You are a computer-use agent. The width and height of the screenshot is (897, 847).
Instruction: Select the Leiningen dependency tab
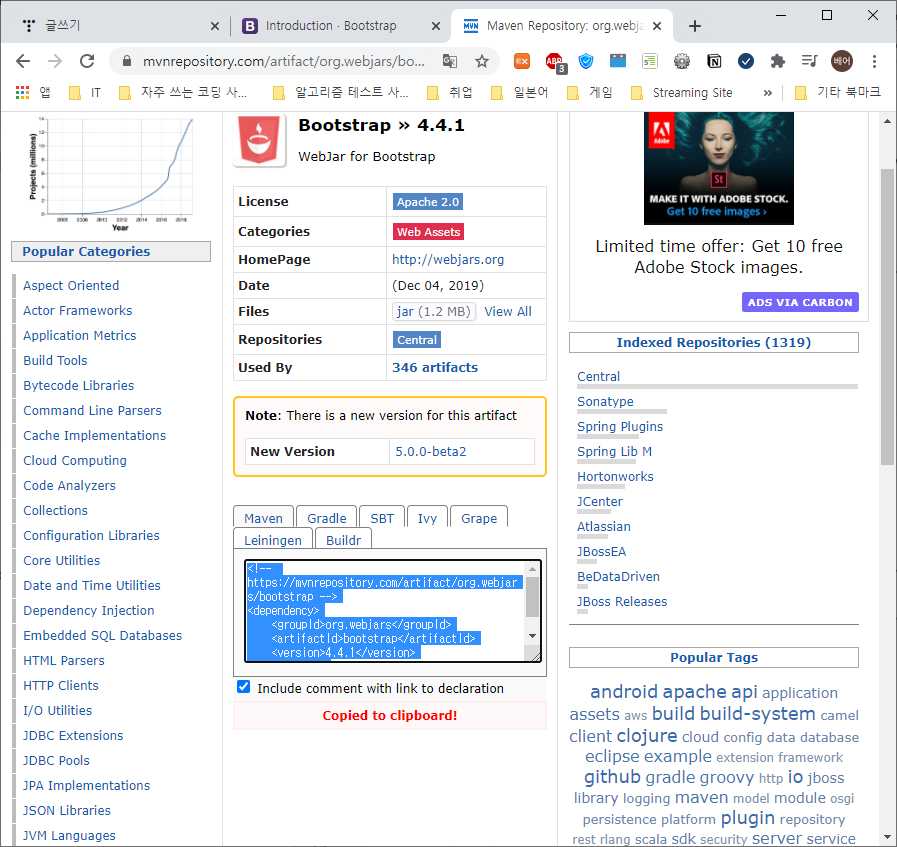273,539
